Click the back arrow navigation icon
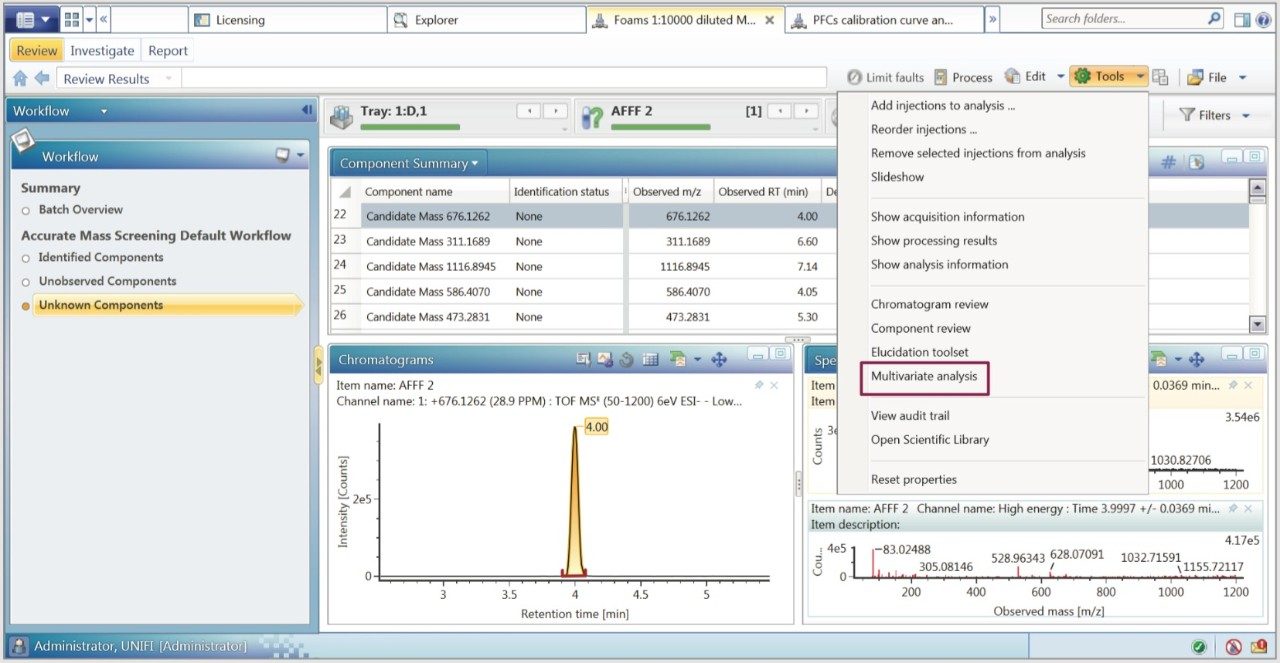 [42, 78]
